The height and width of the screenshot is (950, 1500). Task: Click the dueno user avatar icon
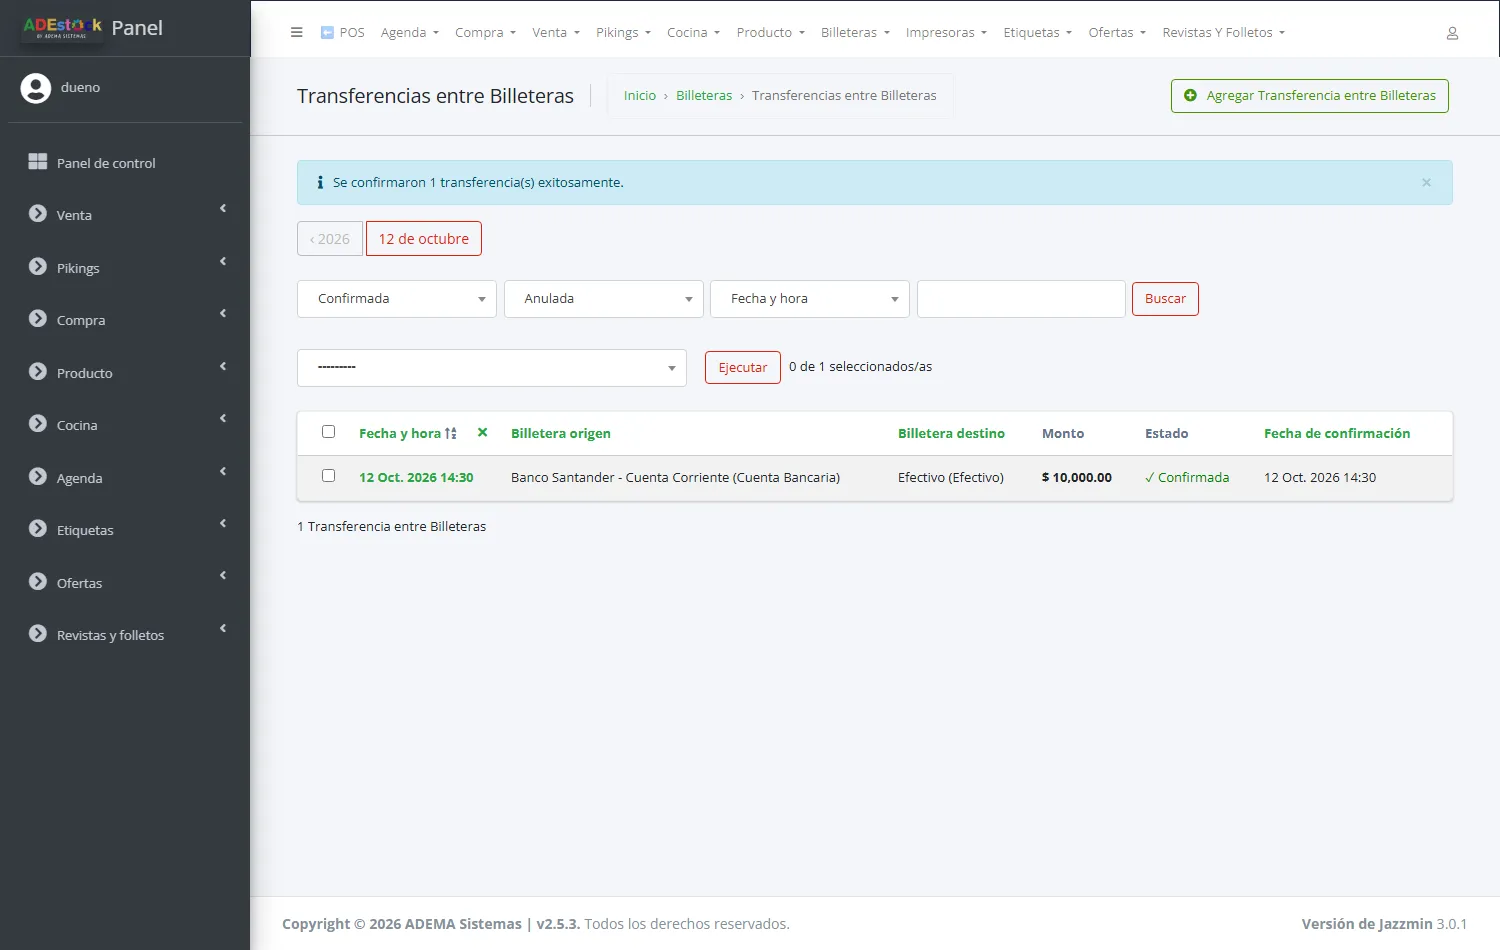click(36, 88)
